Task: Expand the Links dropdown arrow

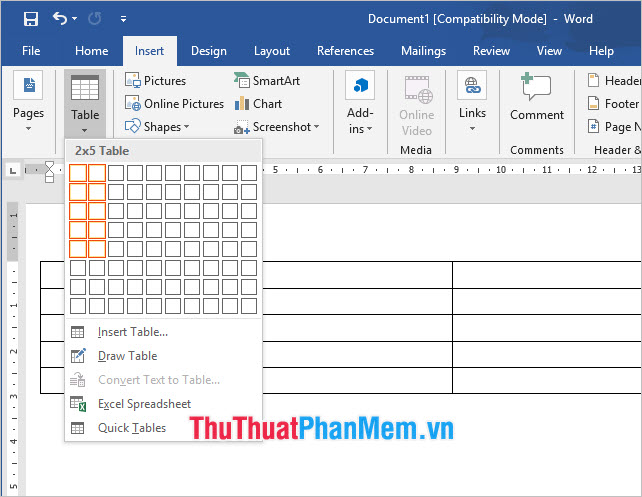Action: pyautogui.click(x=472, y=129)
